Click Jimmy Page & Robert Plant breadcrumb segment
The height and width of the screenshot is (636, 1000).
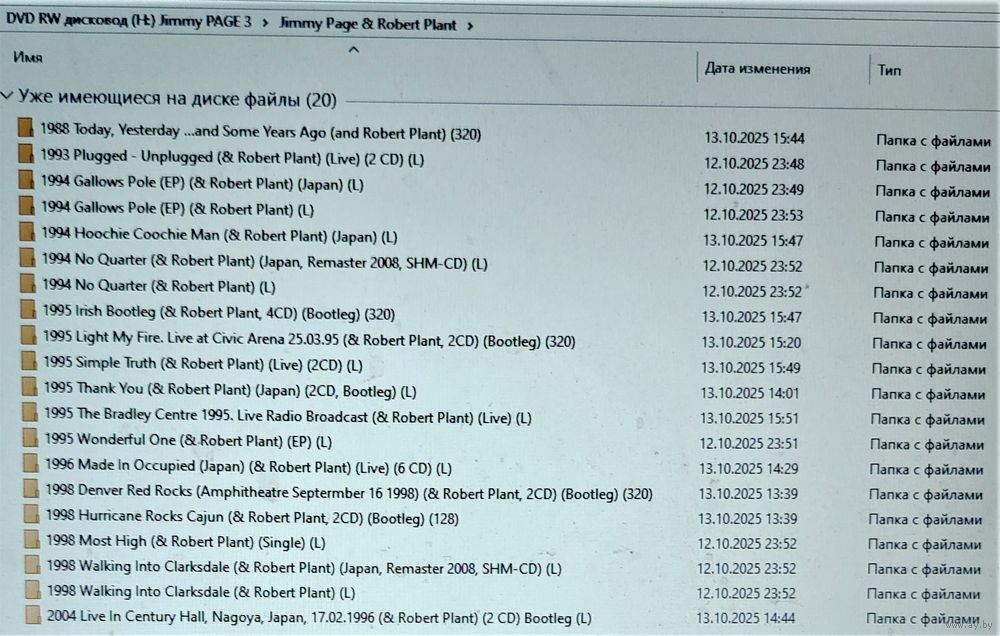click(x=367, y=24)
